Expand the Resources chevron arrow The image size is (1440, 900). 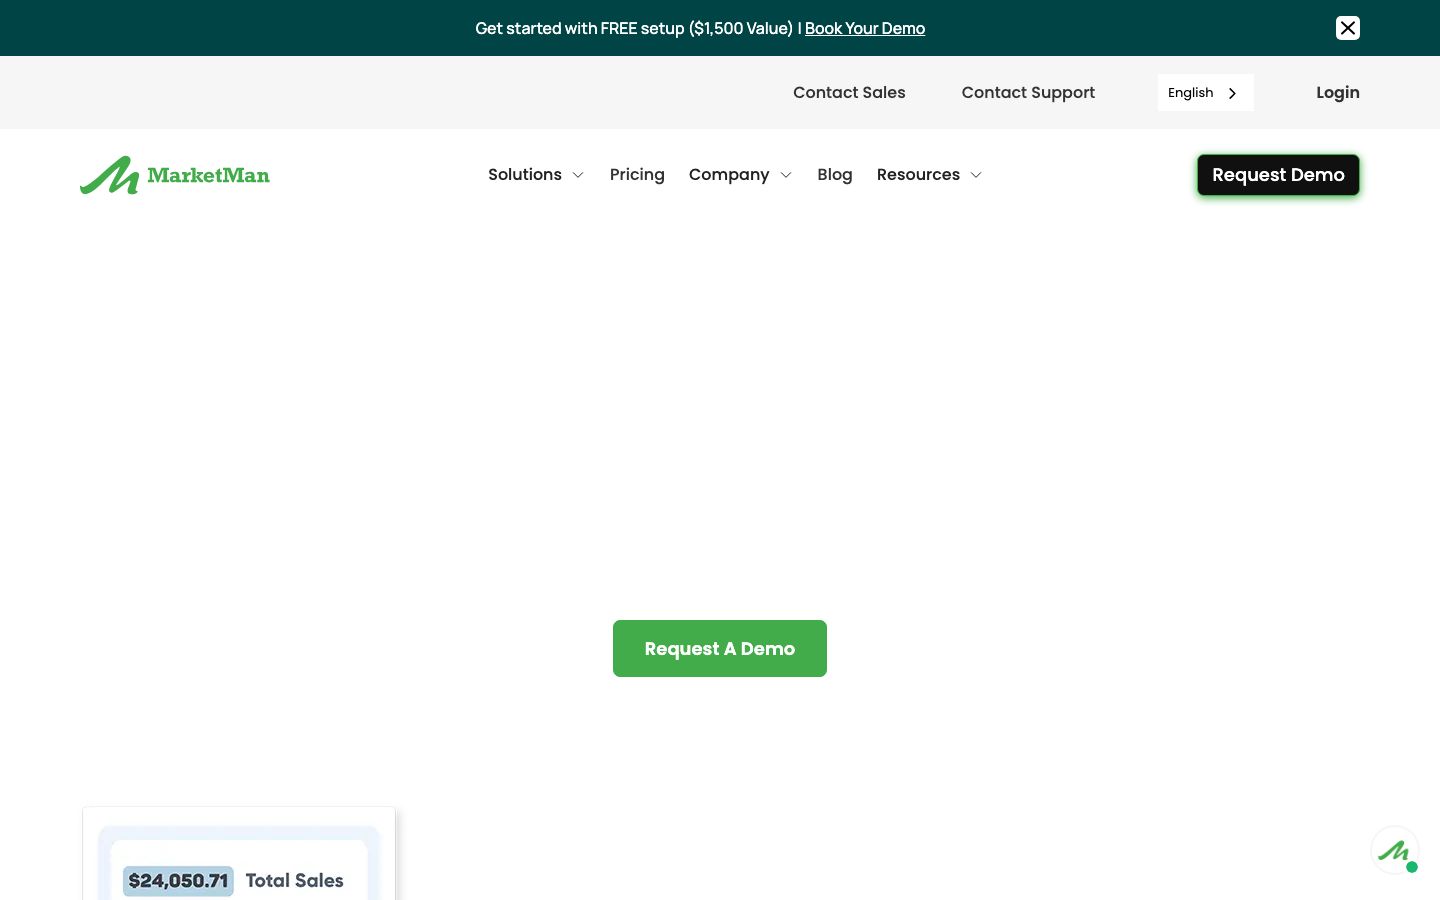pyautogui.click(x=976, y=175)
